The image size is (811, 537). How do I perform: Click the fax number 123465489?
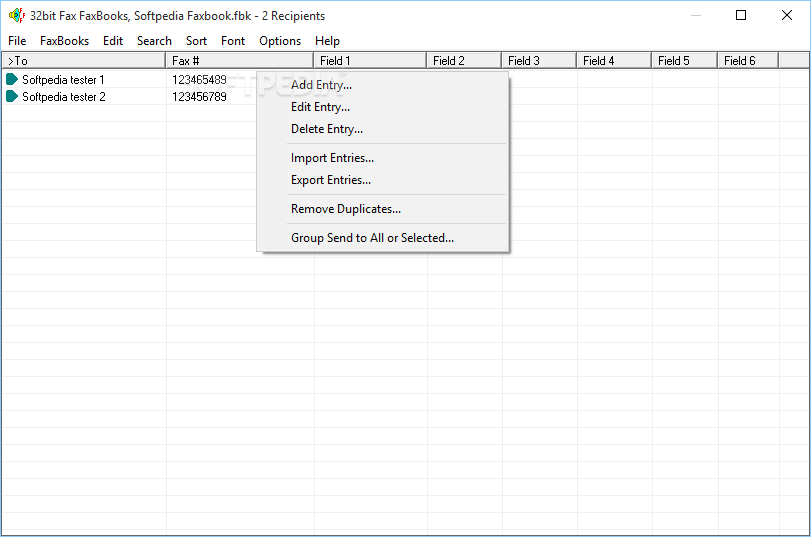tap(199, 80)
